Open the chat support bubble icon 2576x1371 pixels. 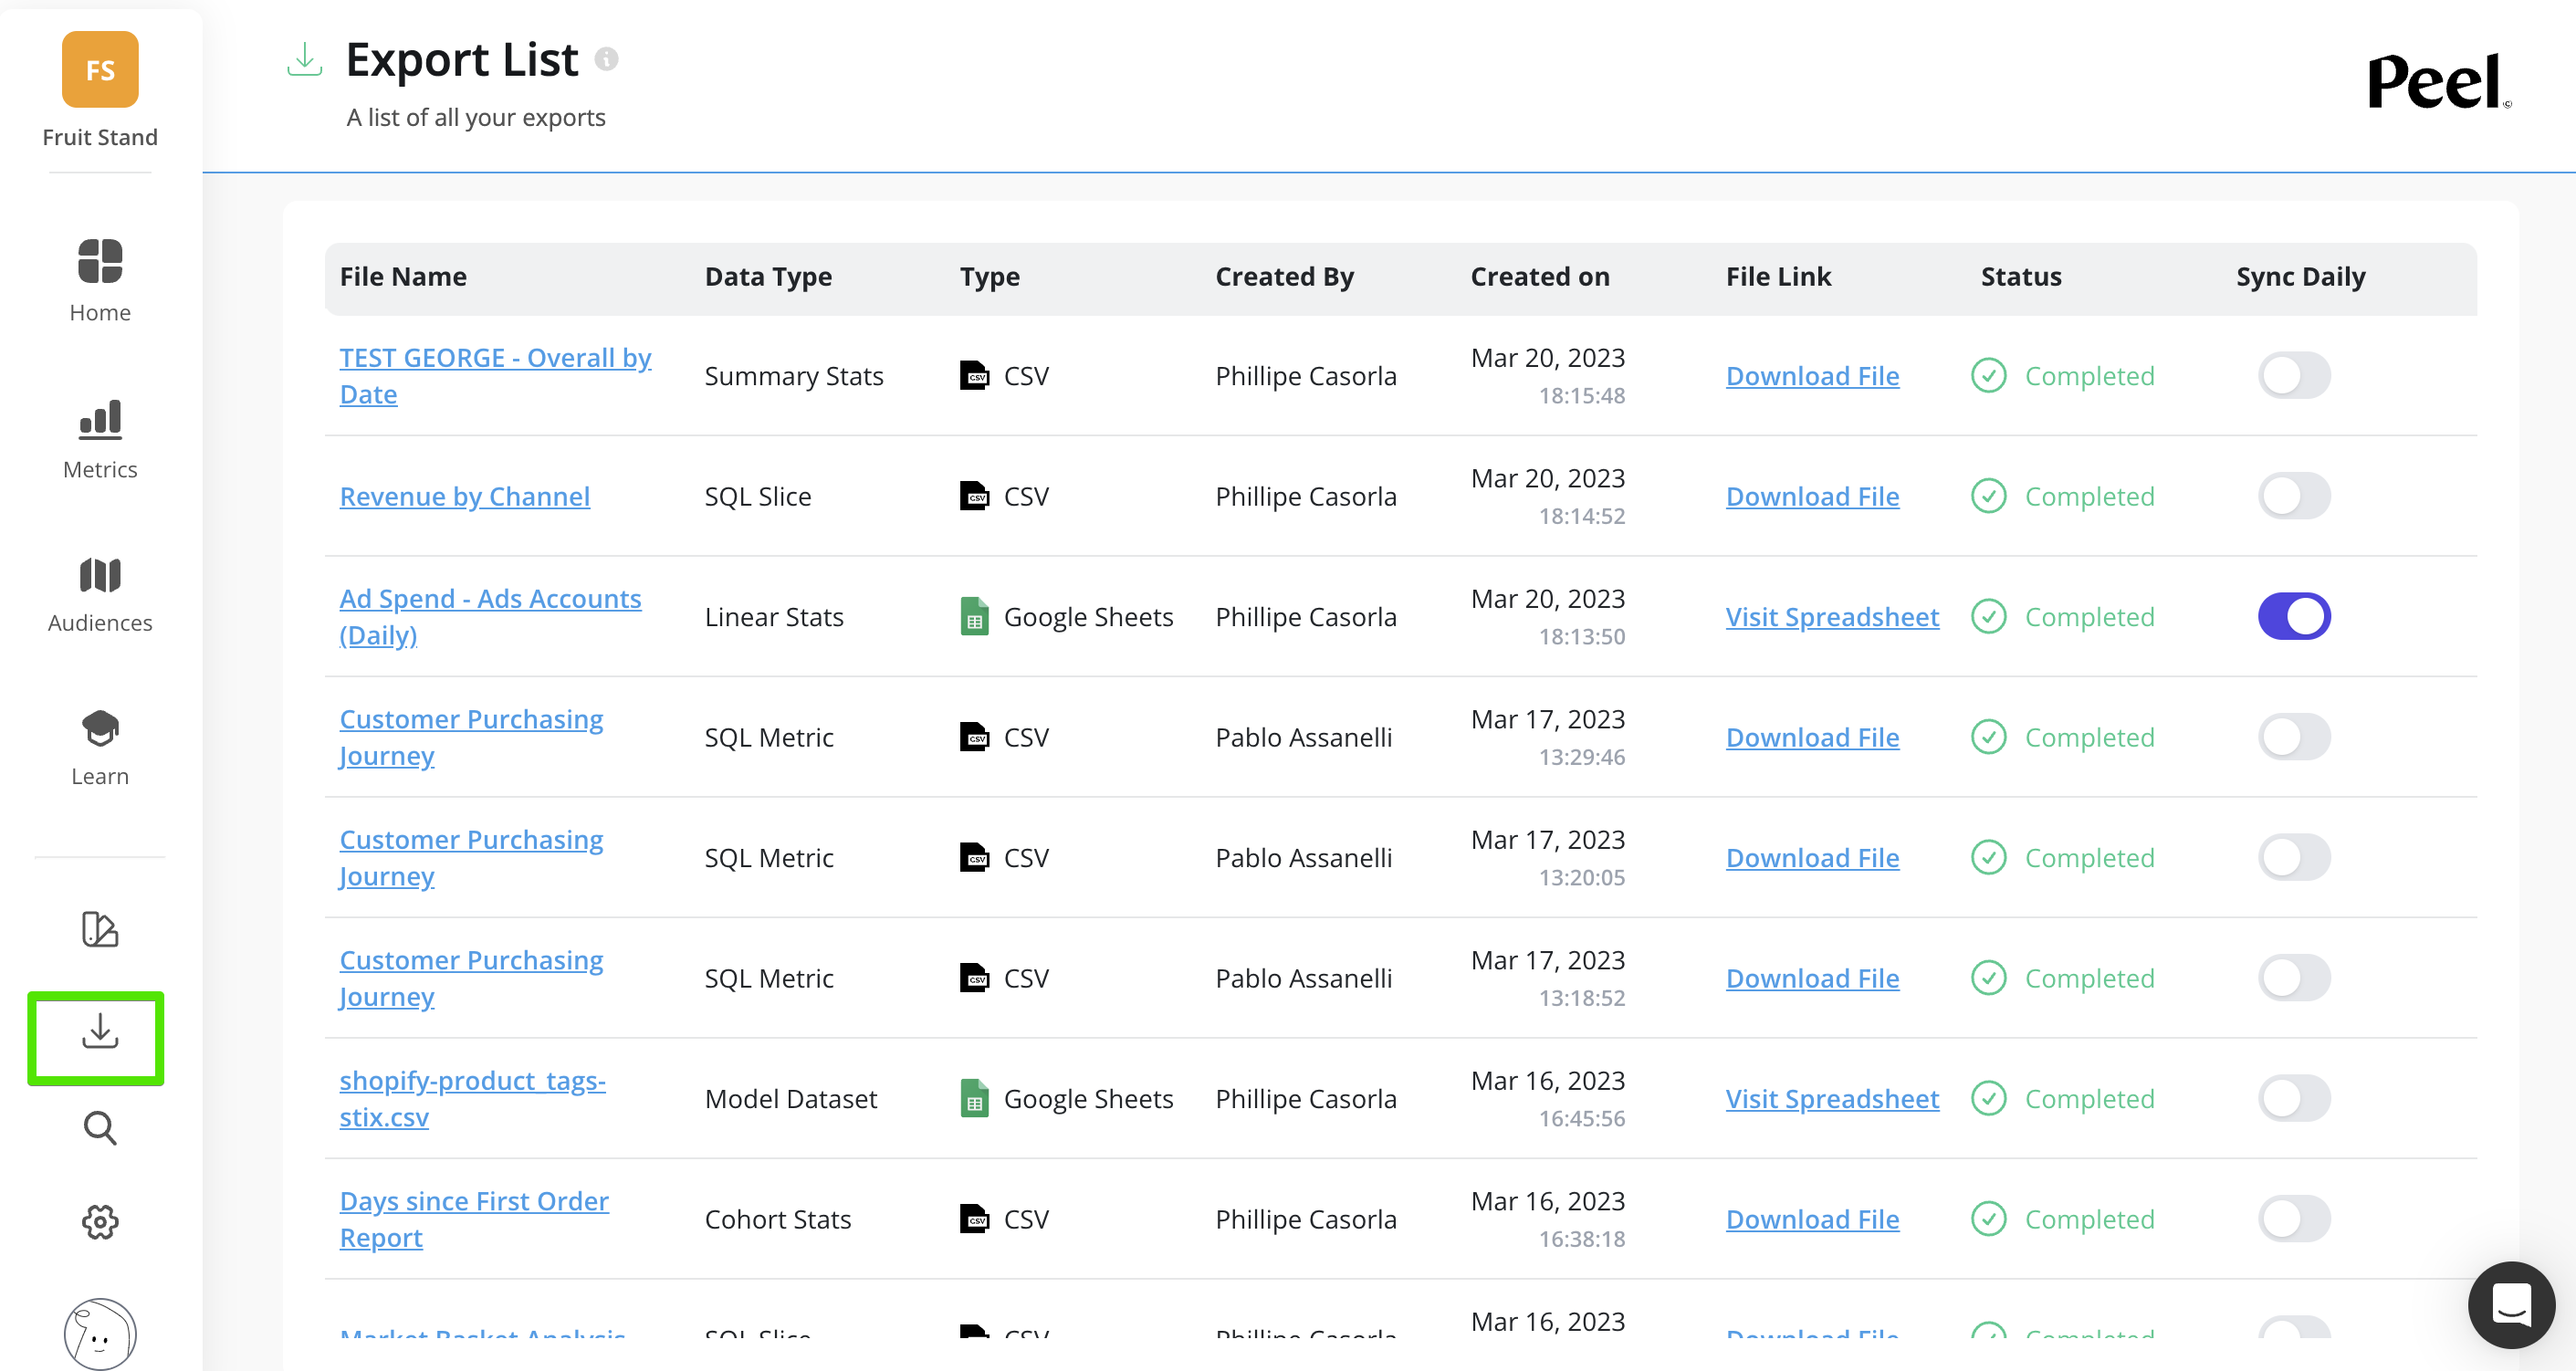point(2511,1306)
